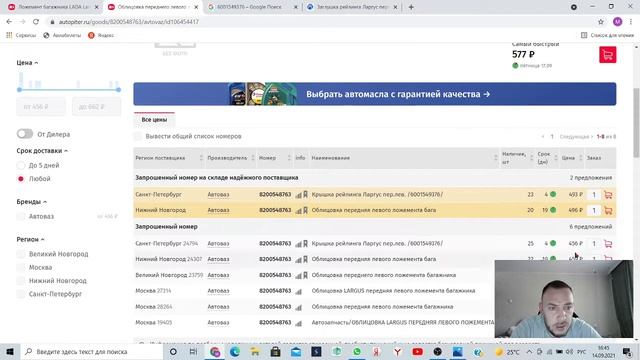Open the Apps shortcut in the bookmarks bar
The height and width of the screenshot is (360, 640).
point(21,36)
